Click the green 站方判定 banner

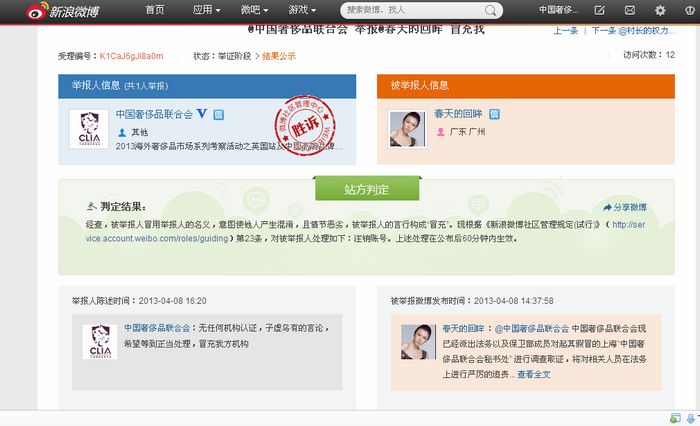(x=367, y=189)
